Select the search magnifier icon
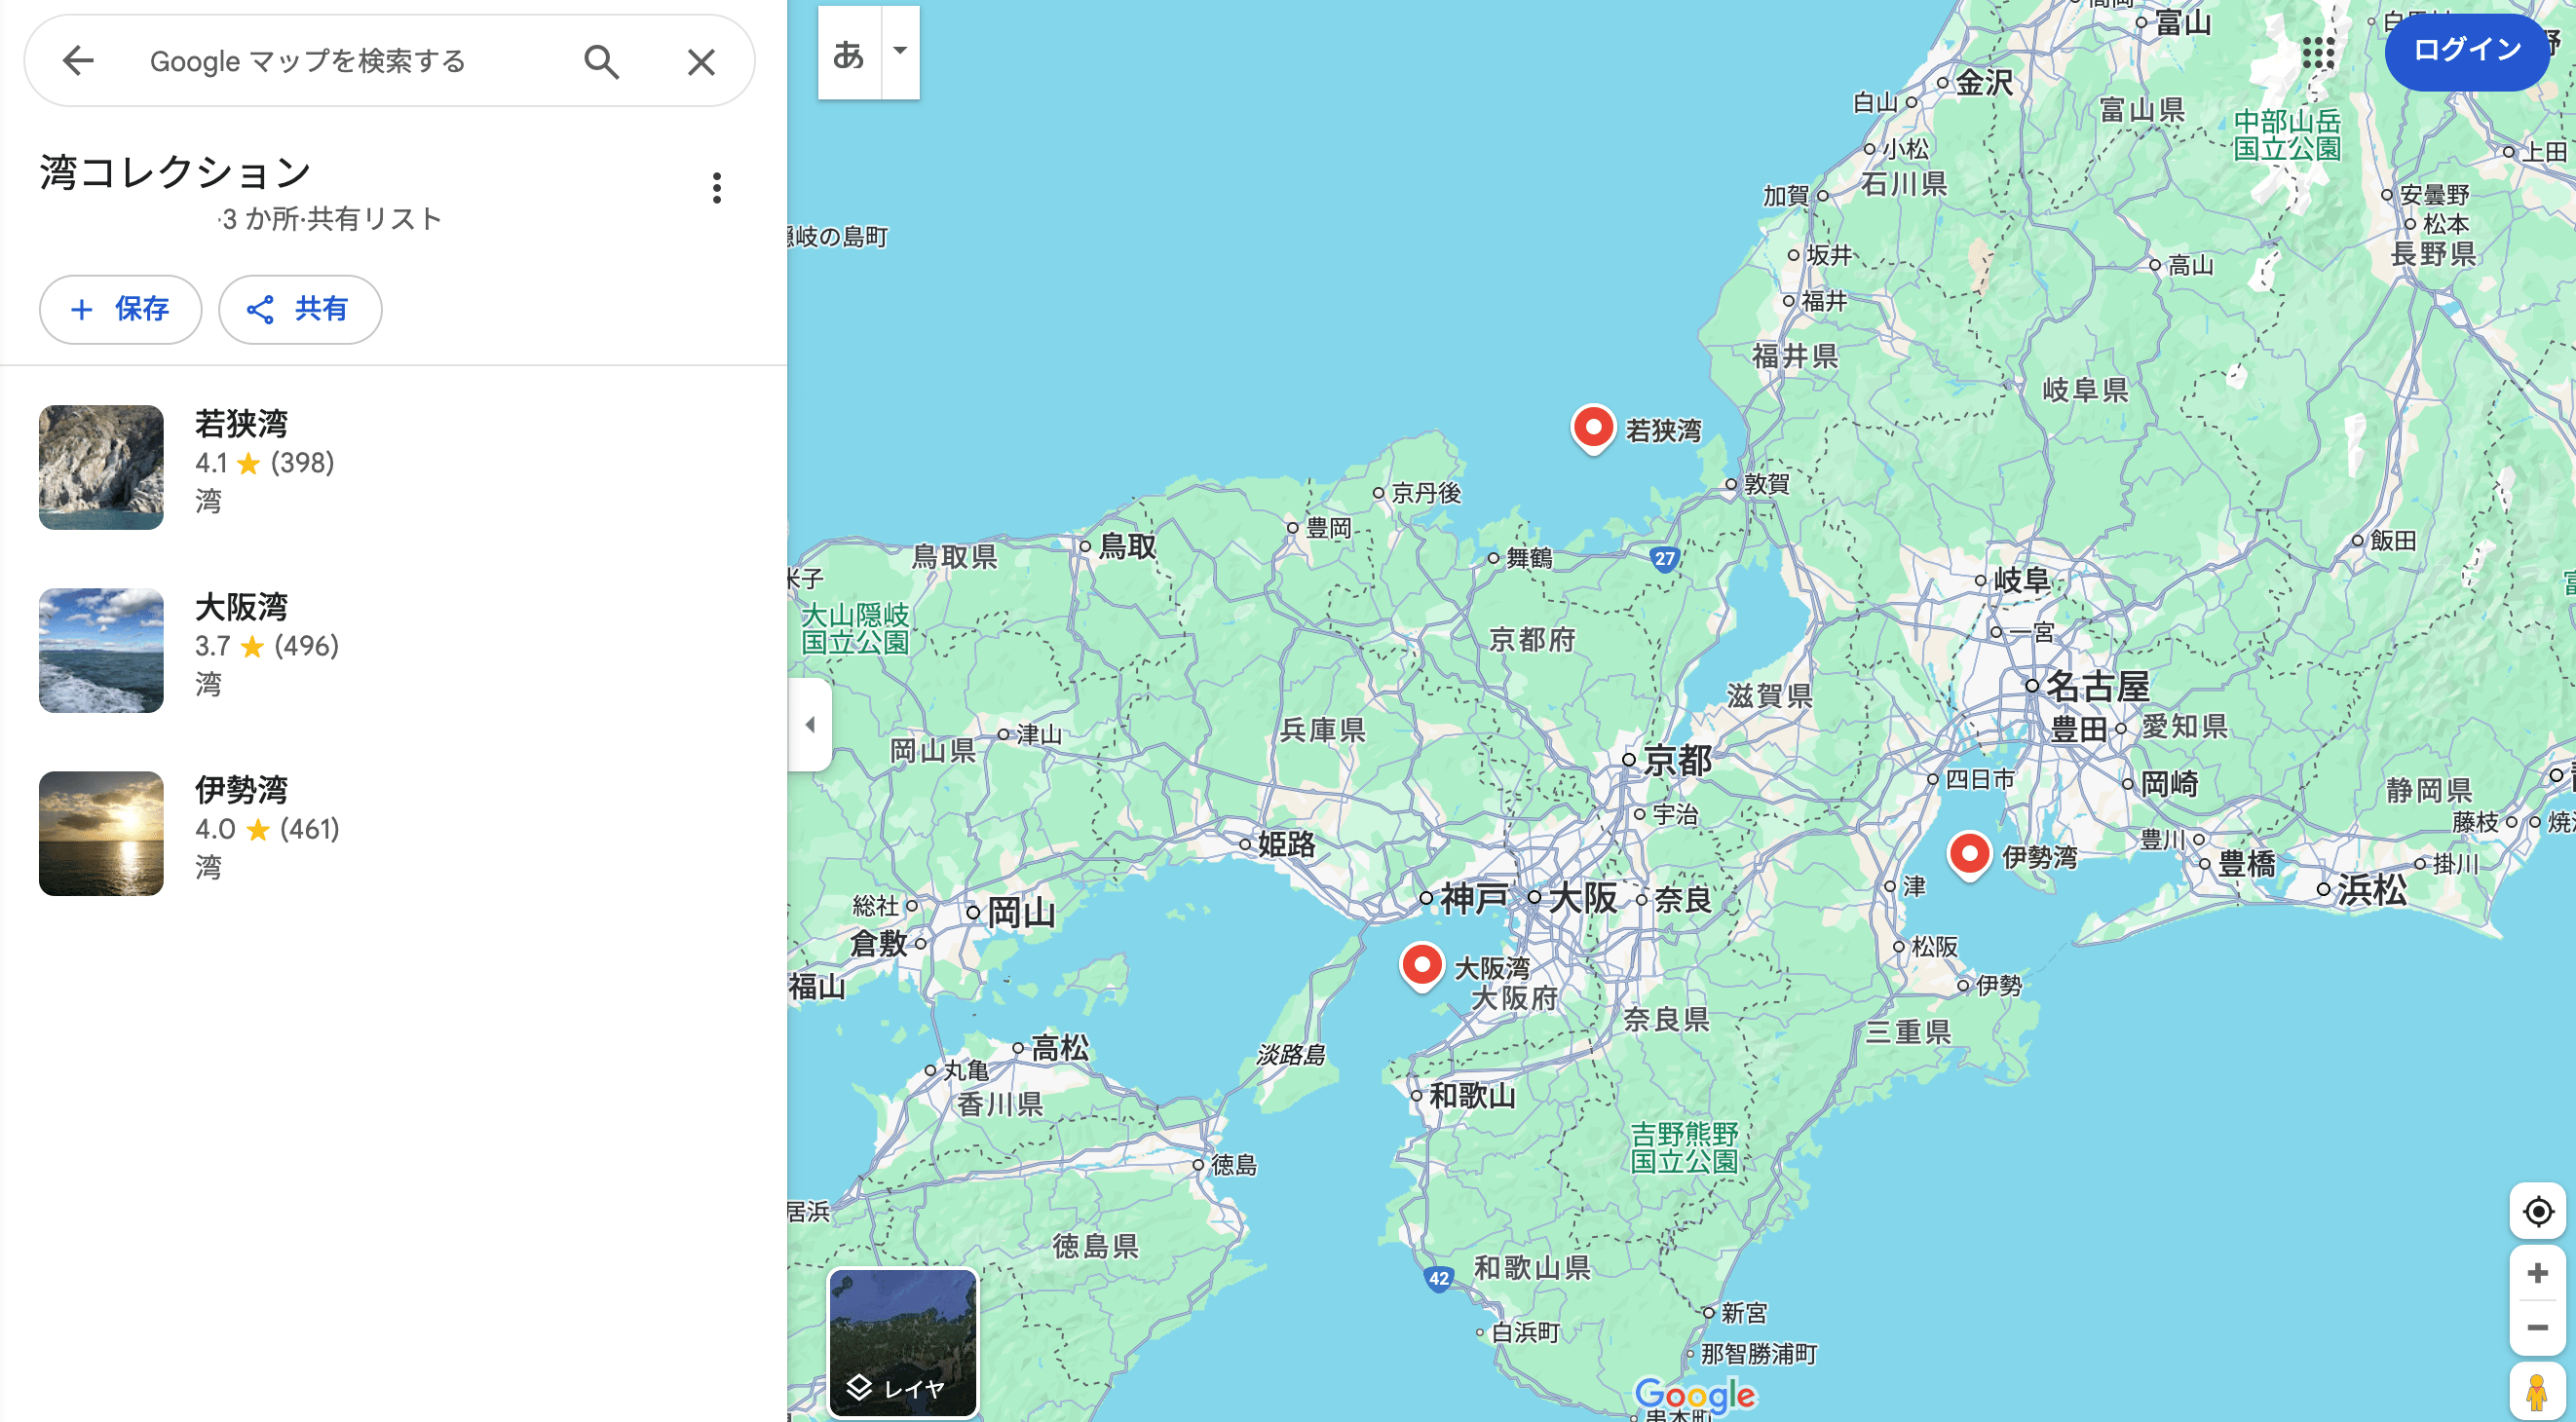2576x1422 pixels. pos(601,61)
